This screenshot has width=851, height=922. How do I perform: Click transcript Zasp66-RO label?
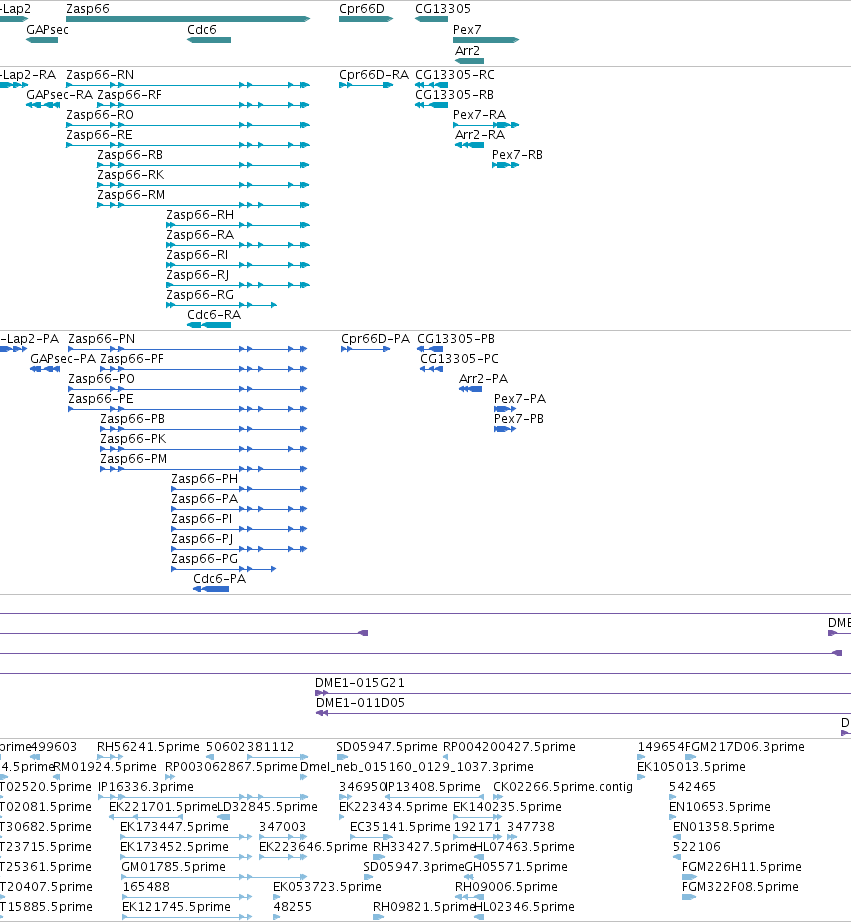pyautogui.click(x=100, y=115)
